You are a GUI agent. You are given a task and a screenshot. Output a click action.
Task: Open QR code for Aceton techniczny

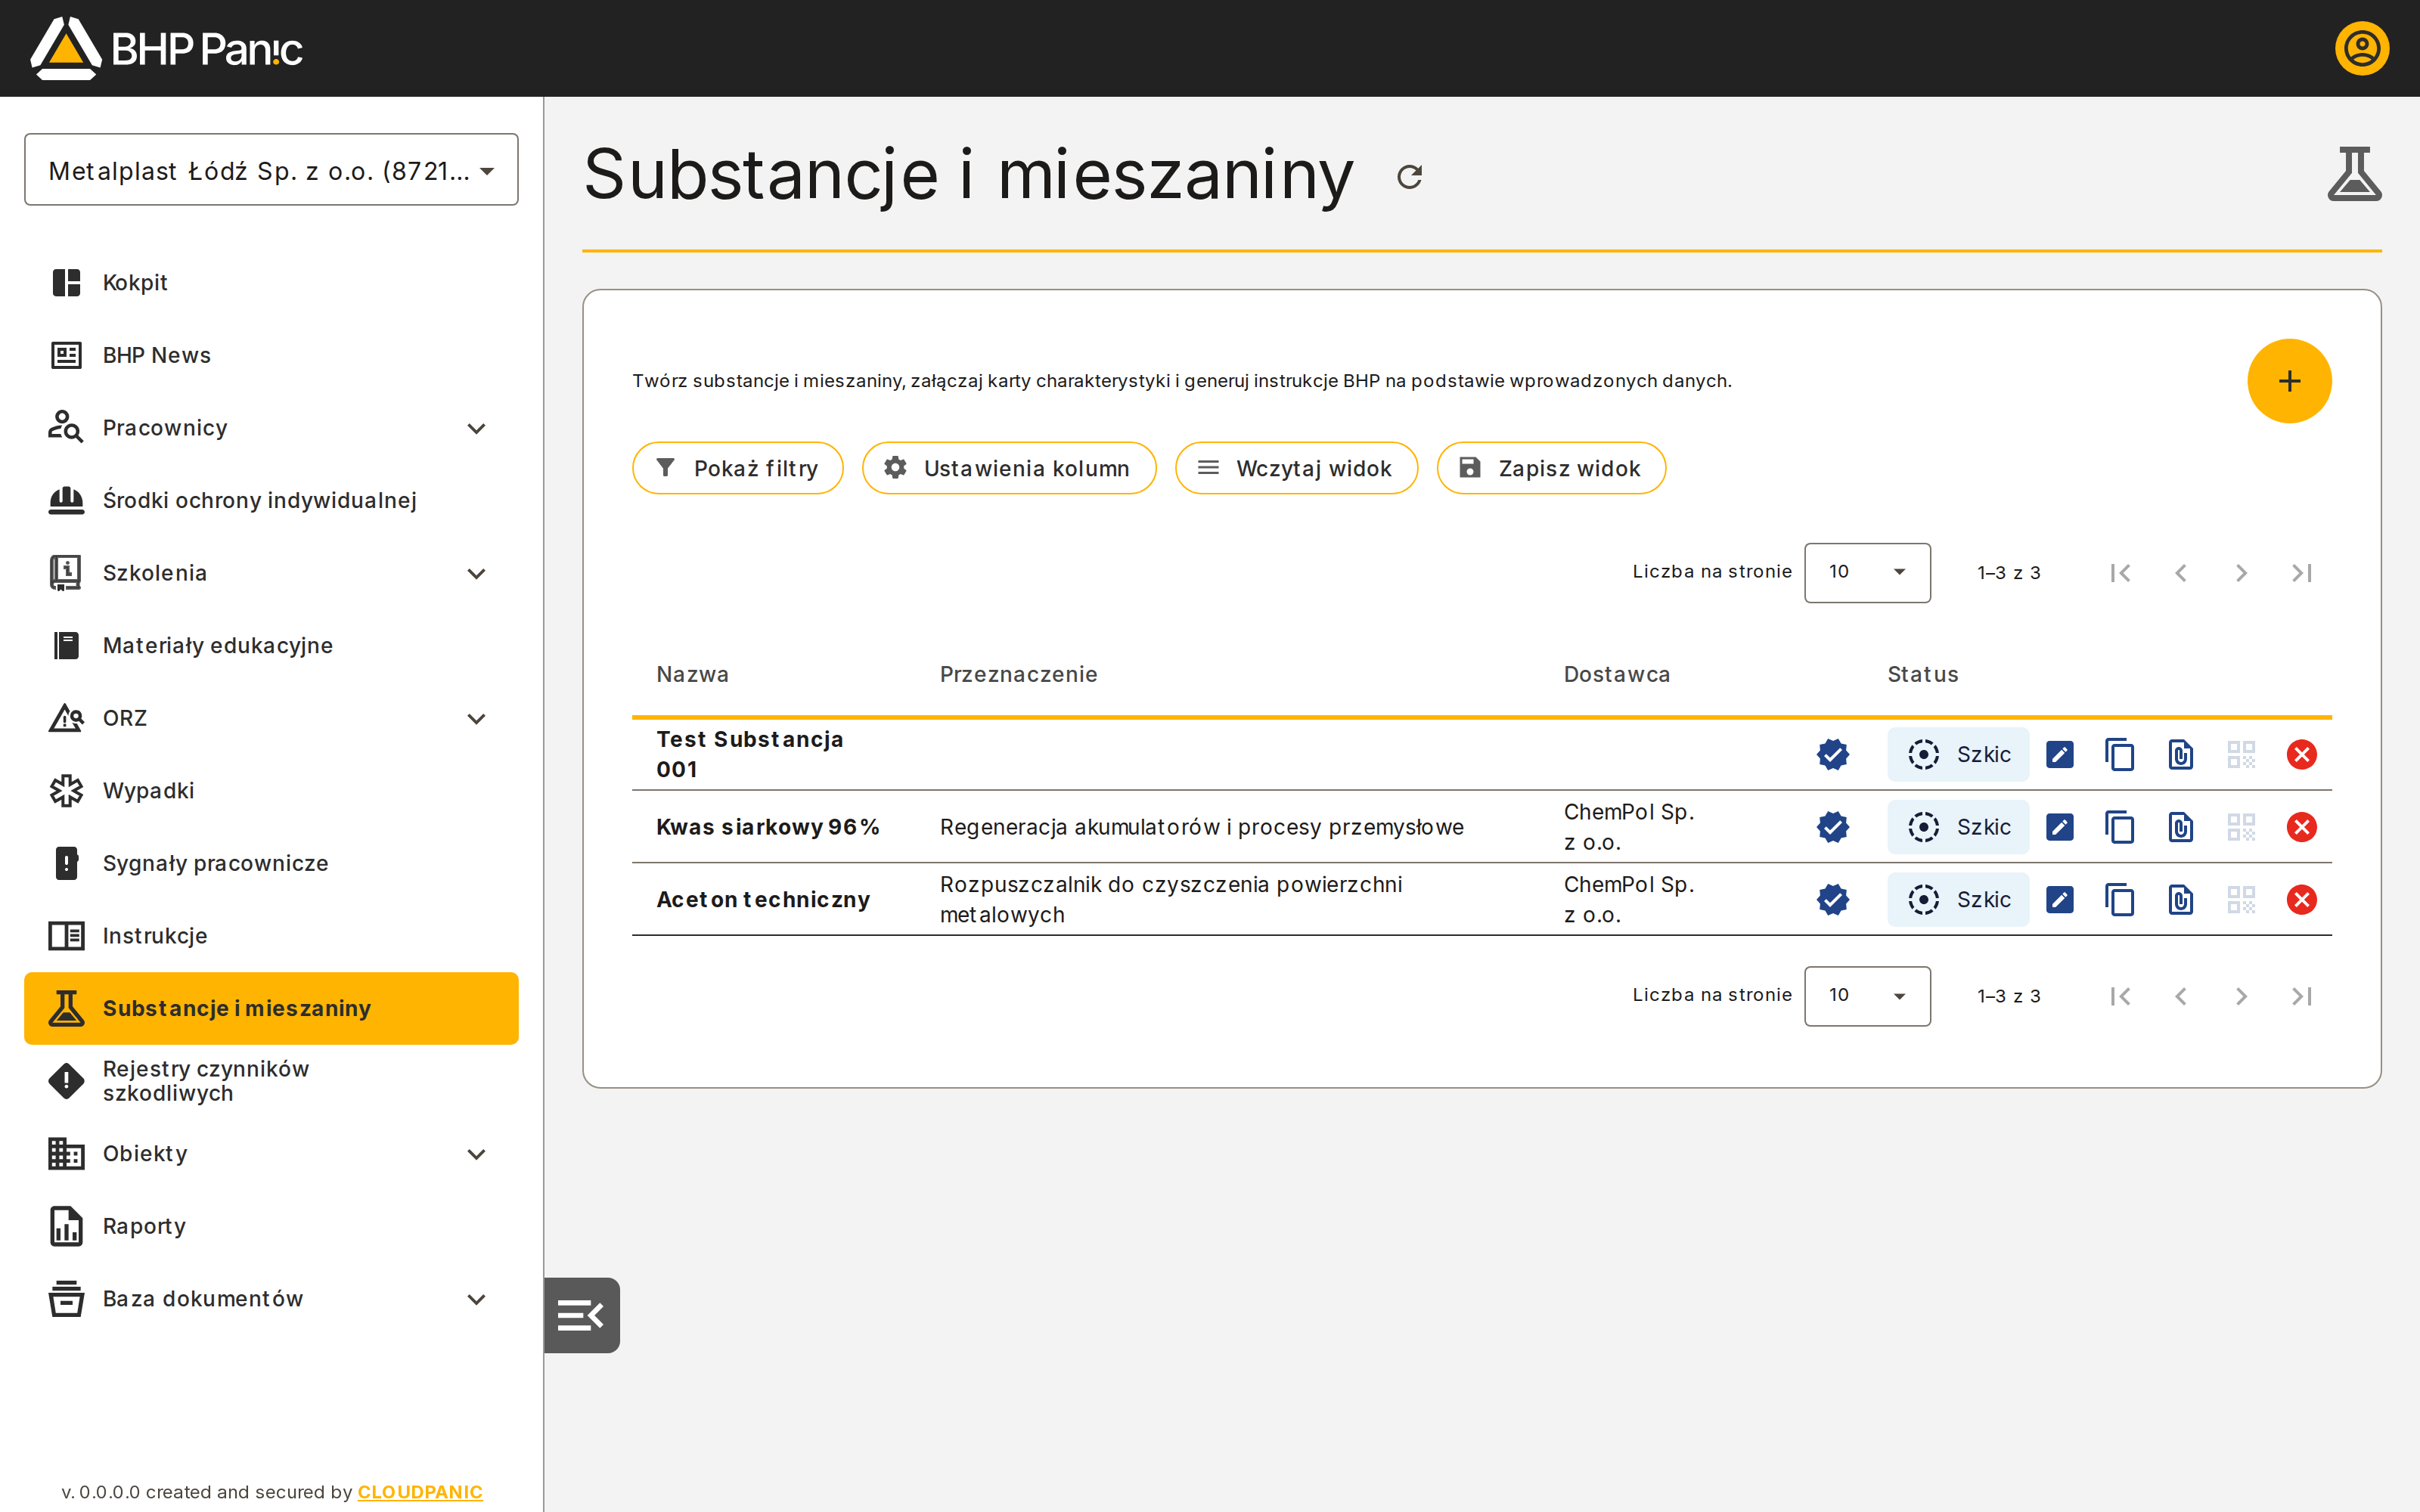2241,900
